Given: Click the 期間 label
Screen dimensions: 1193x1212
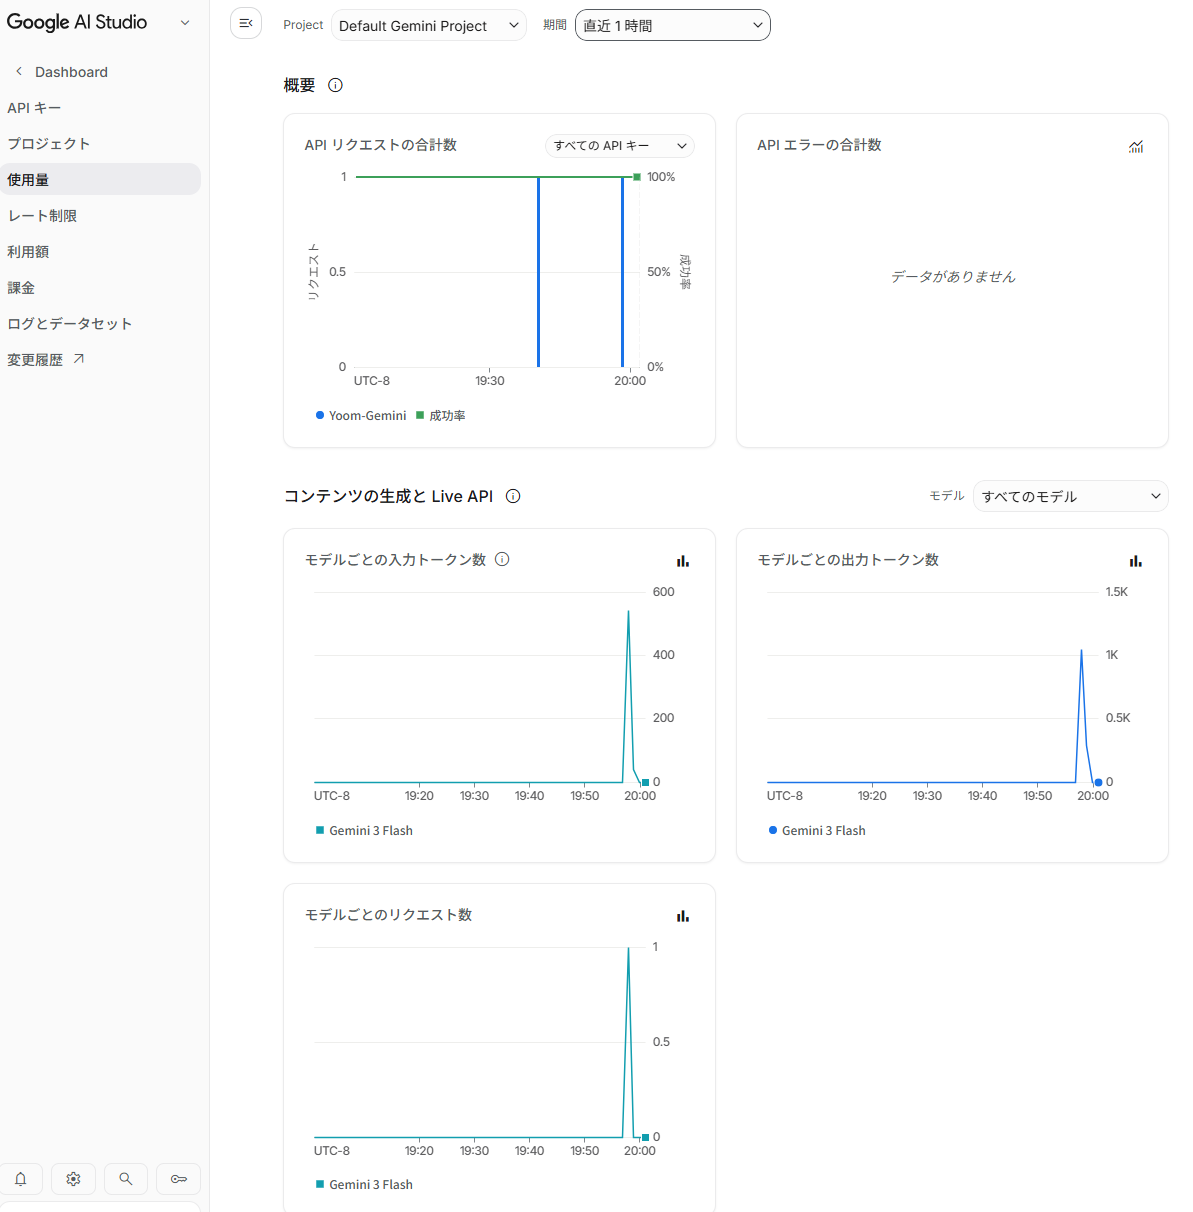Looking at the screenshot, I should (555, 25).
